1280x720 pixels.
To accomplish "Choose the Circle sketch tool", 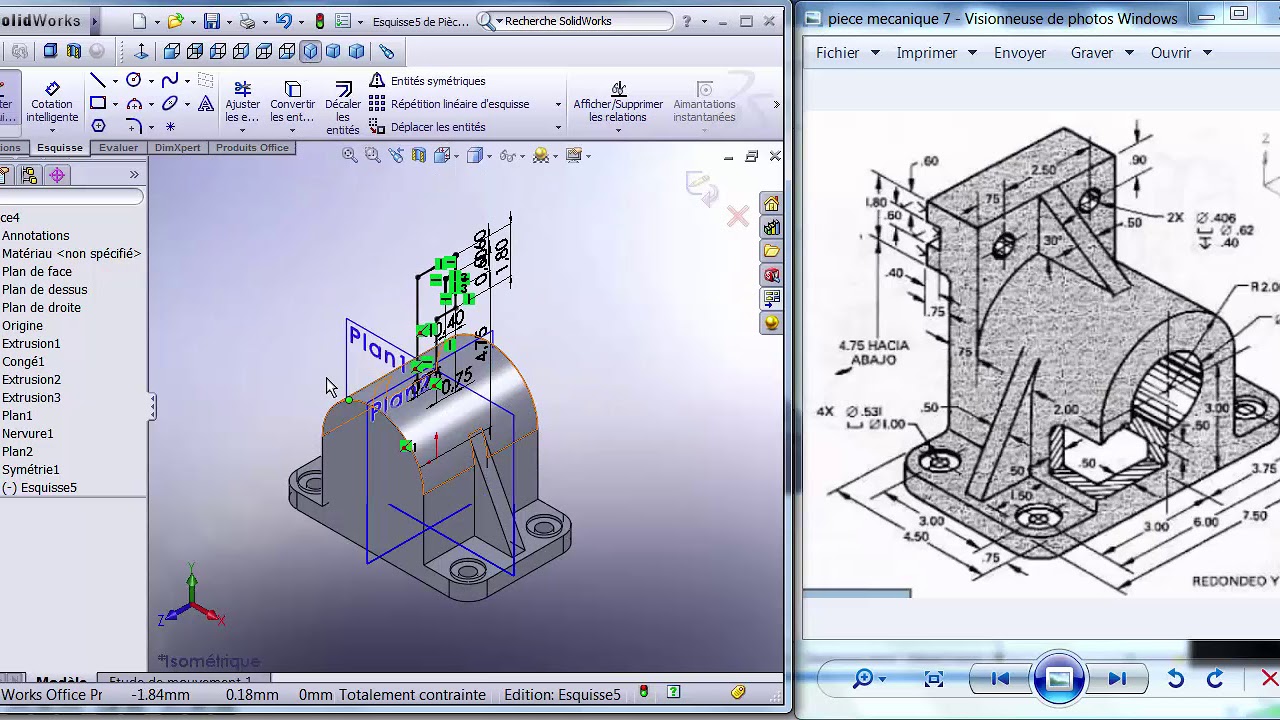I will (134, 80).
